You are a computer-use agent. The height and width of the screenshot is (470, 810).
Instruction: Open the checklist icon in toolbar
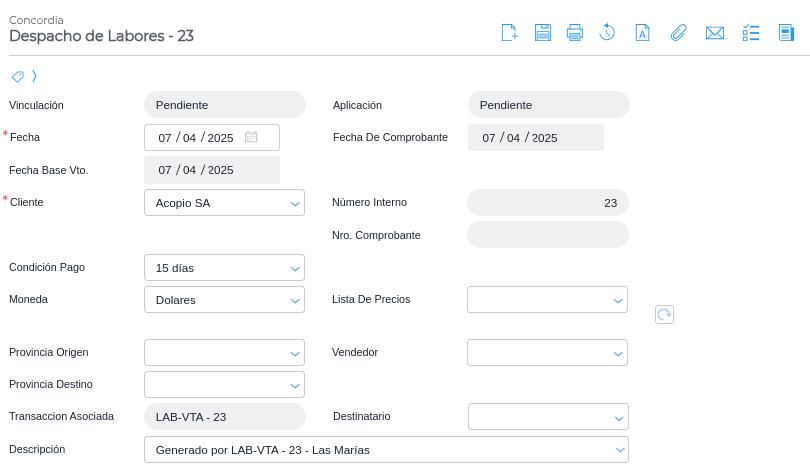[751, 33]
